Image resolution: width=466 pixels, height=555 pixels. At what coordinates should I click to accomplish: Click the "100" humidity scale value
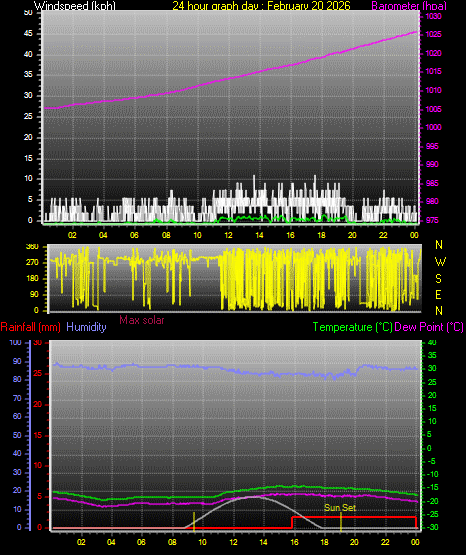pyautogui.click(x=16, y=342)
